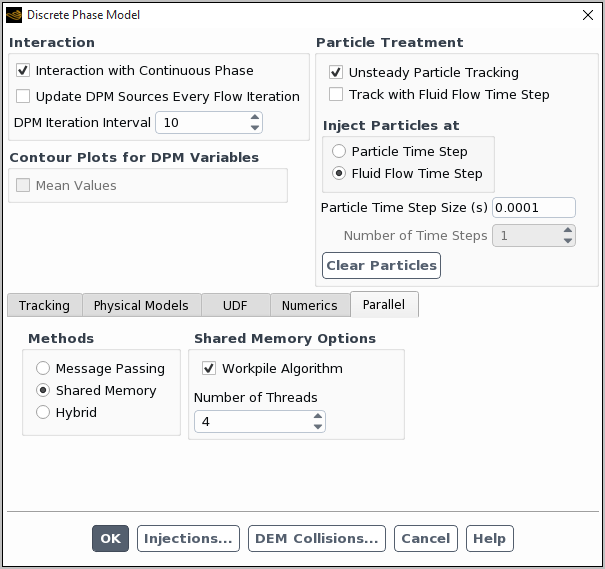Close the Discrete Phase Model dialog
The width and height of the screenshot is (605, 569).
(x=587, y=15)
